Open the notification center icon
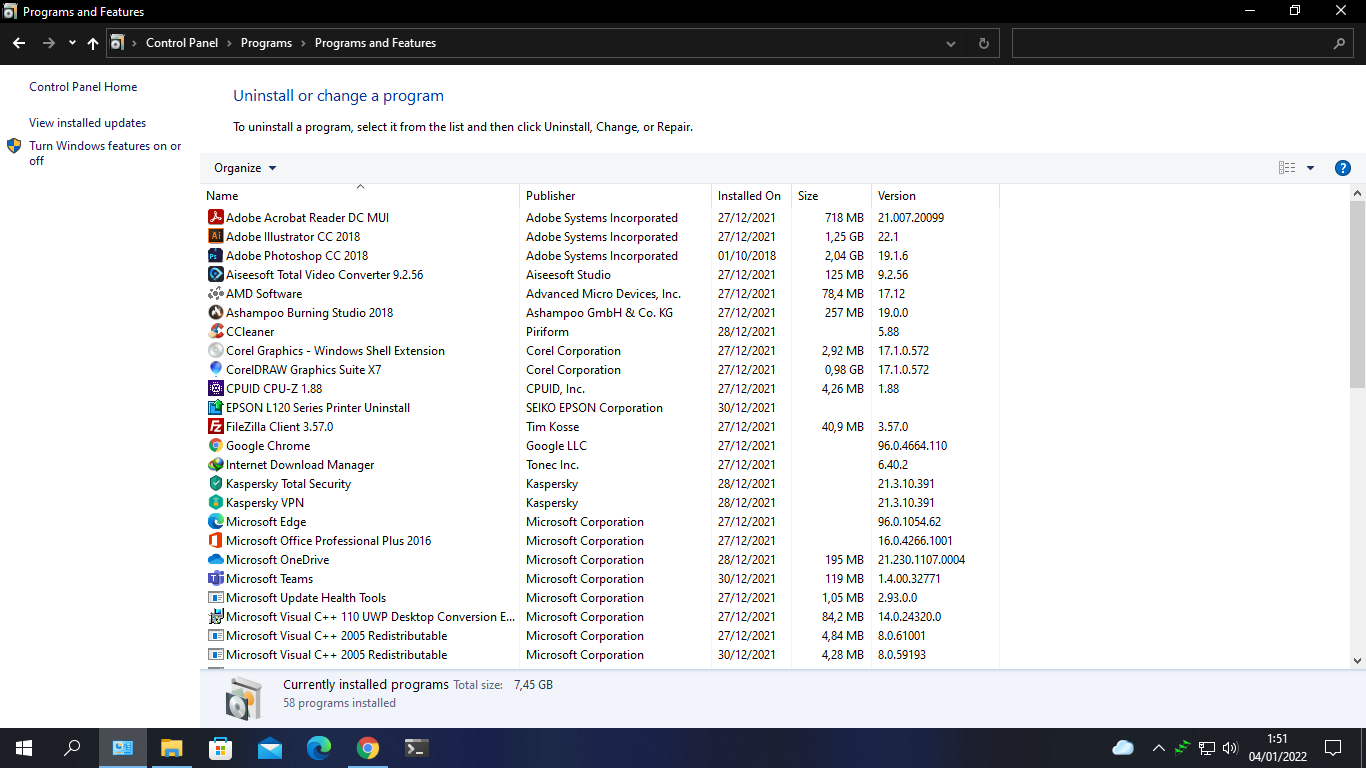The image size is (1366, 768). pos(1333,748)
